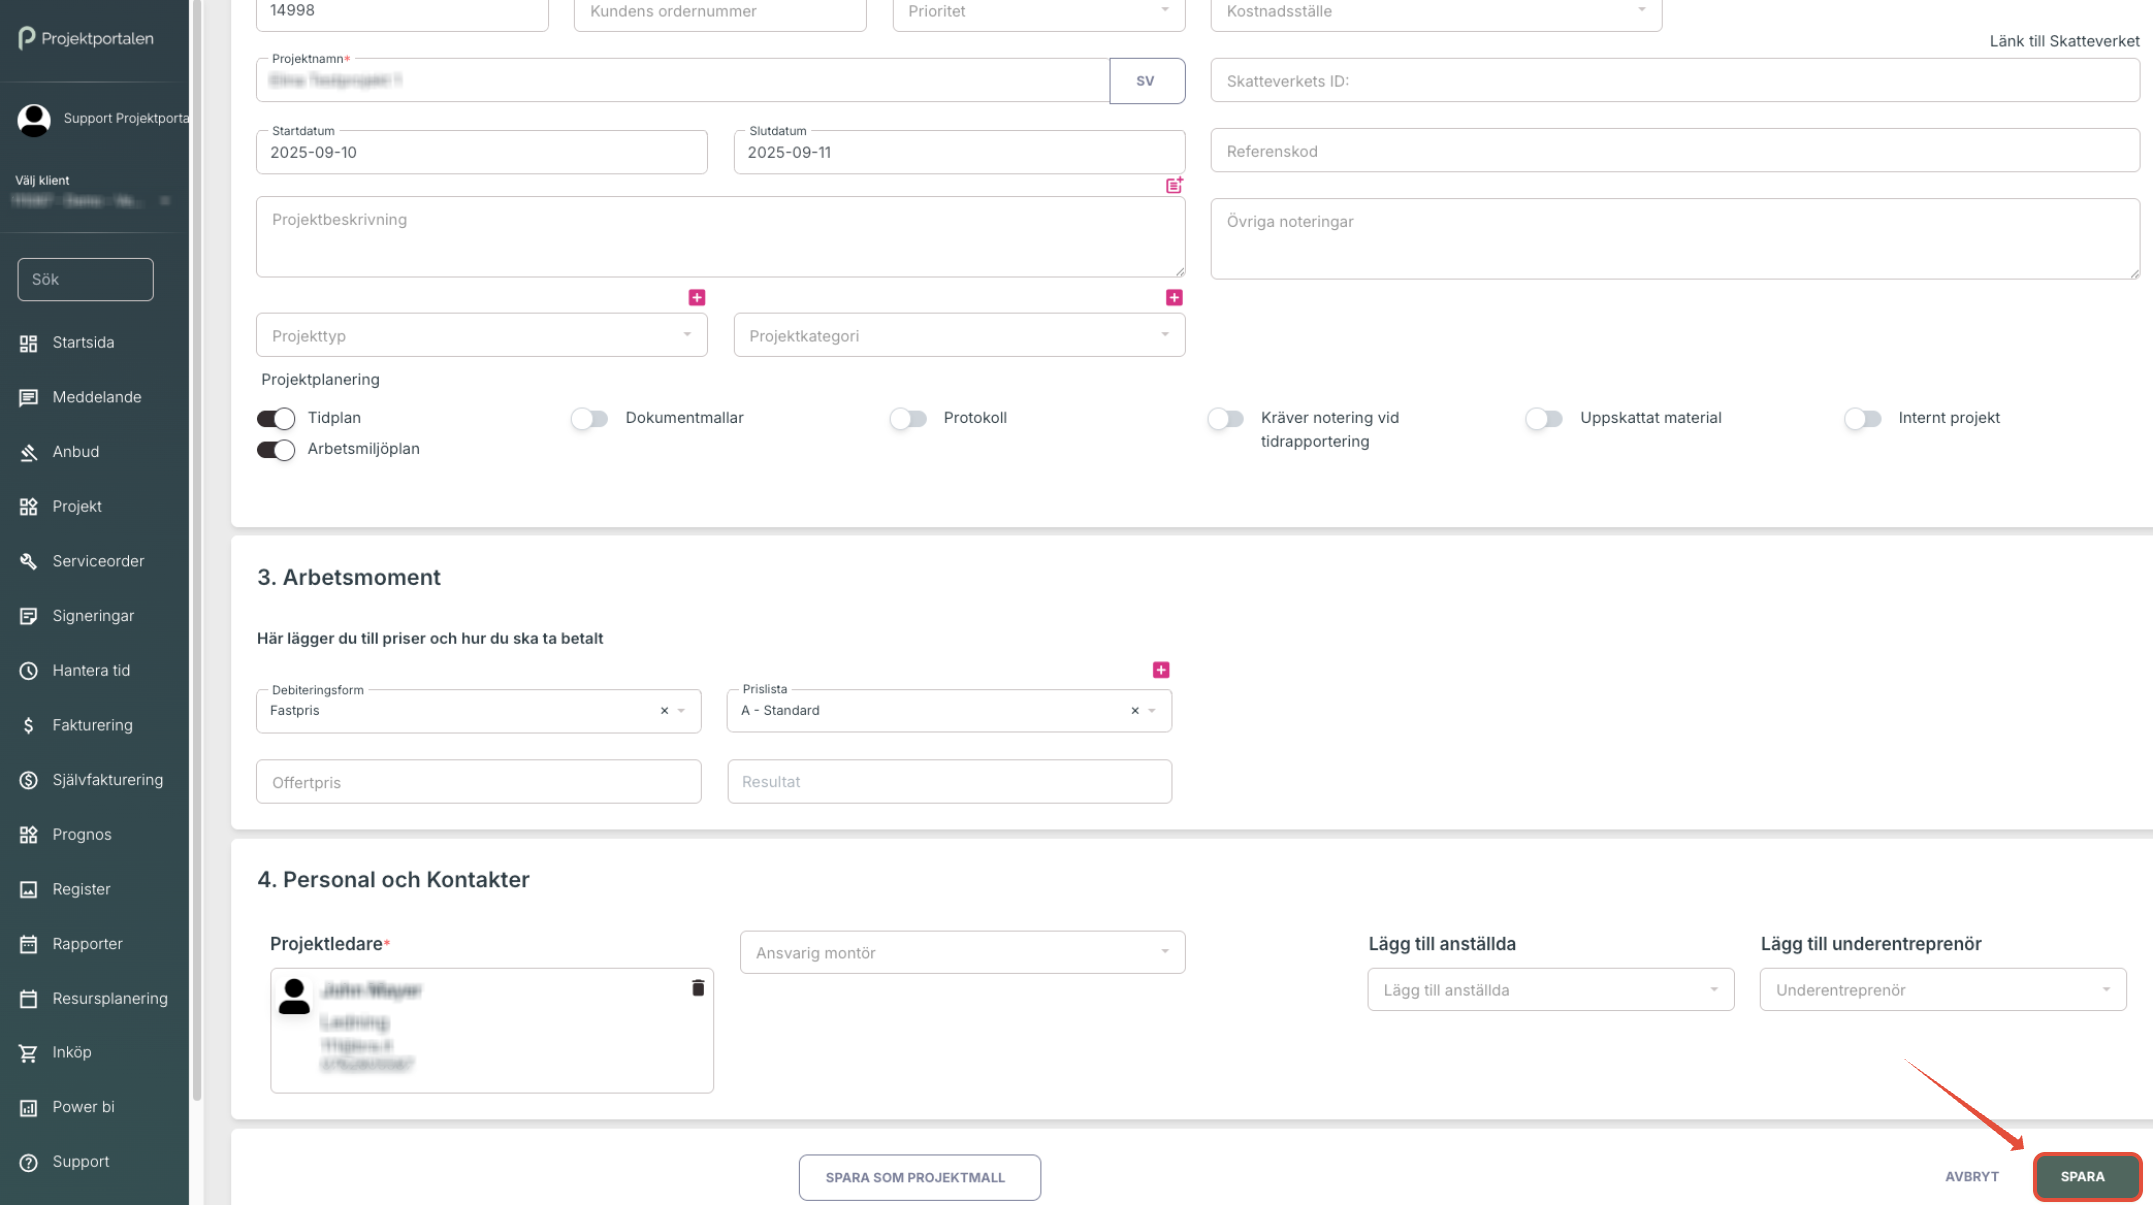Click user avatar icon in sidebar
The image size is (2153, 1205).
coord(34,119)
